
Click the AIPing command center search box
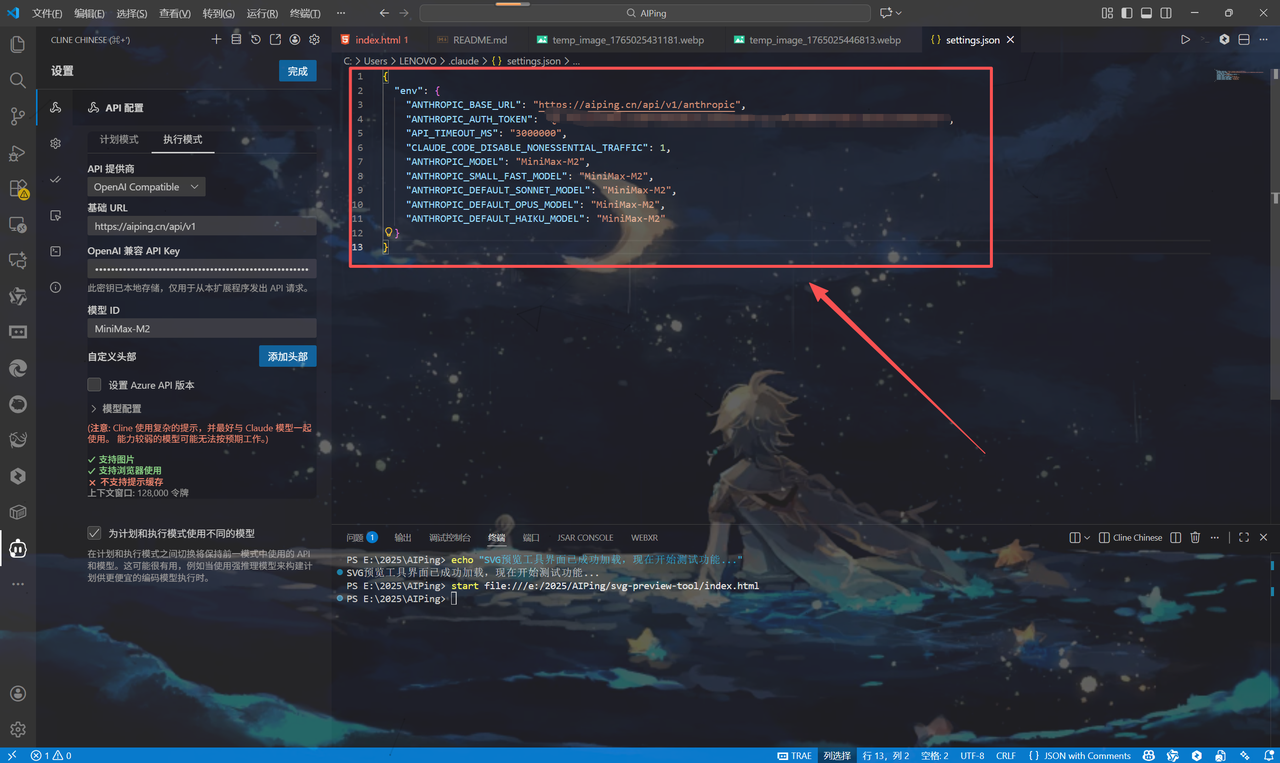(x=645, y=13)
